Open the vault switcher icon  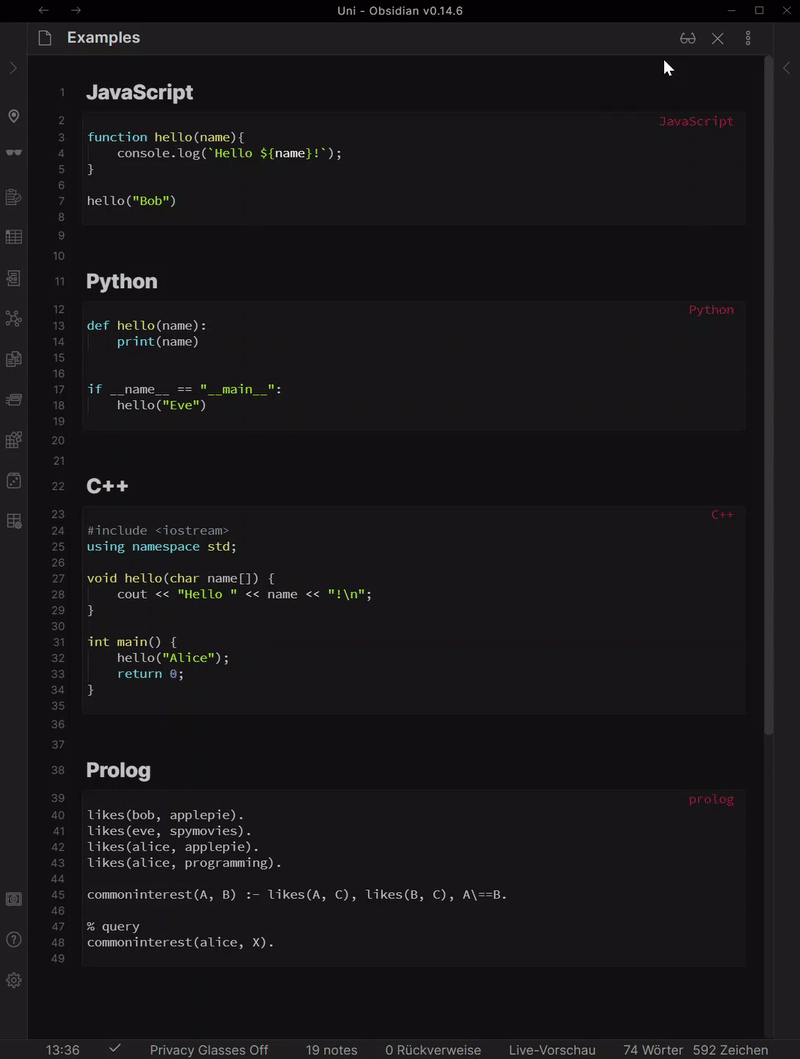pos(14,899)
